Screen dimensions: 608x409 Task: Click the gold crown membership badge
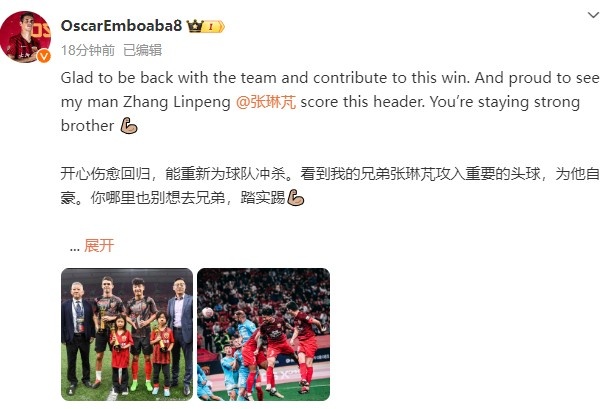[195, 26]
